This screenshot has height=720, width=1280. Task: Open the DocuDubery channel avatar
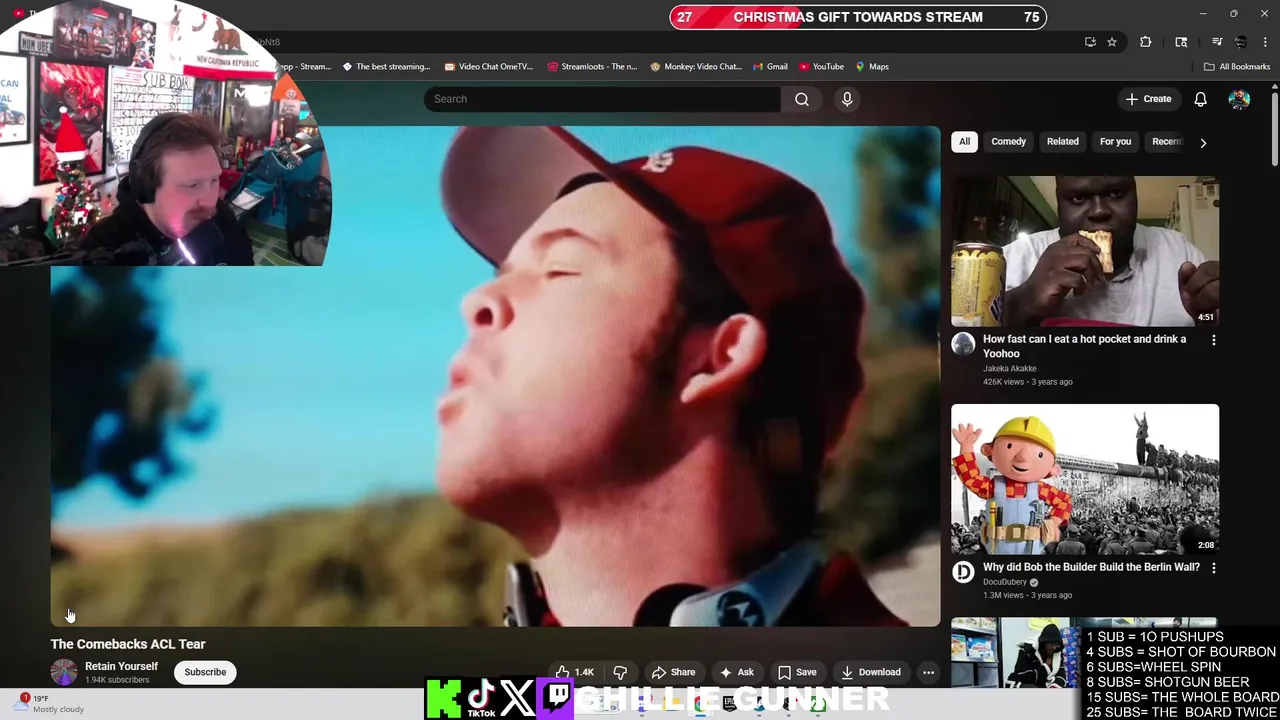[963, 572]
